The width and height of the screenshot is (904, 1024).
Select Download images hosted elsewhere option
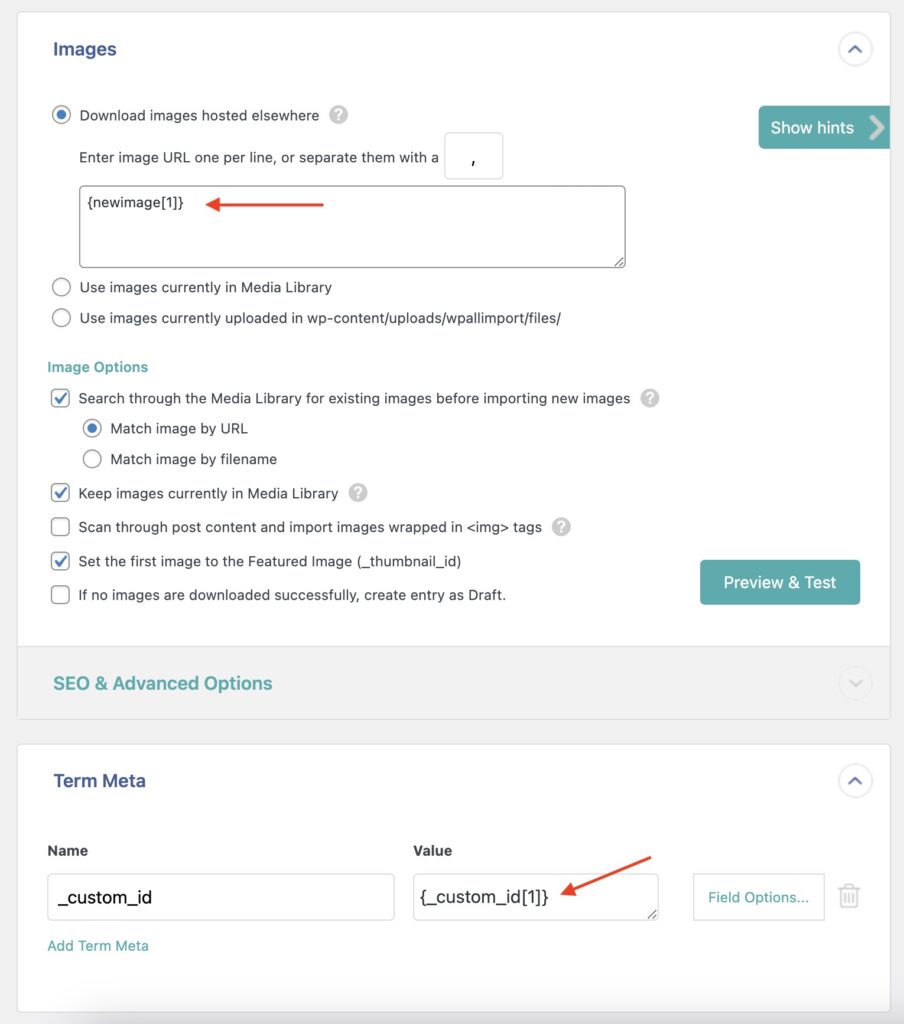click(62, 115)
